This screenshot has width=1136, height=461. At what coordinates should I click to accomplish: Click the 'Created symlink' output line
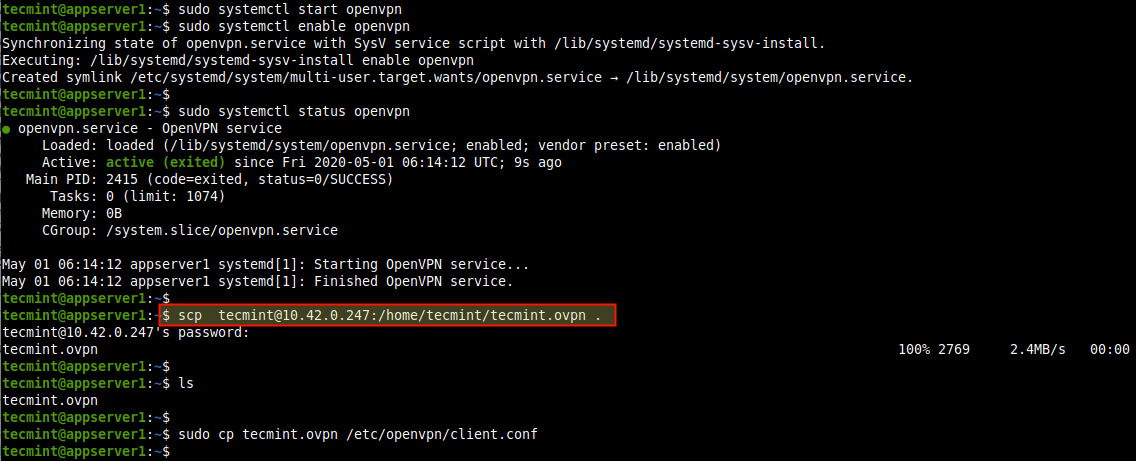(458, 77)
